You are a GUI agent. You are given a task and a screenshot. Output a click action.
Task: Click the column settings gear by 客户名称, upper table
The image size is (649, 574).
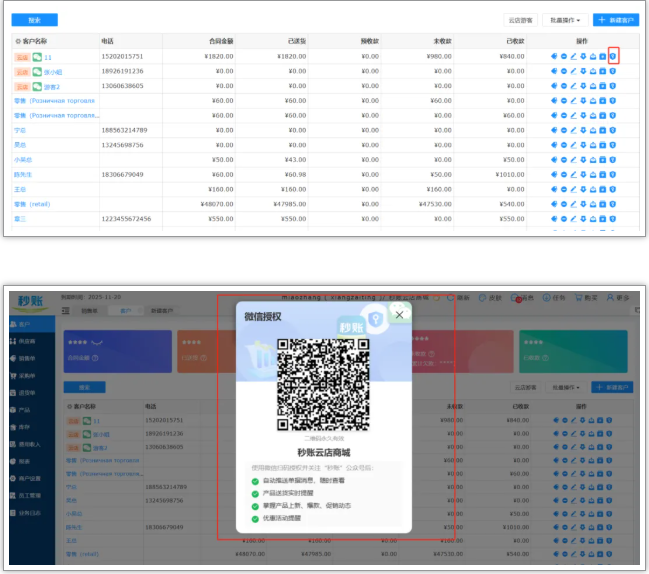click(18, 41)
